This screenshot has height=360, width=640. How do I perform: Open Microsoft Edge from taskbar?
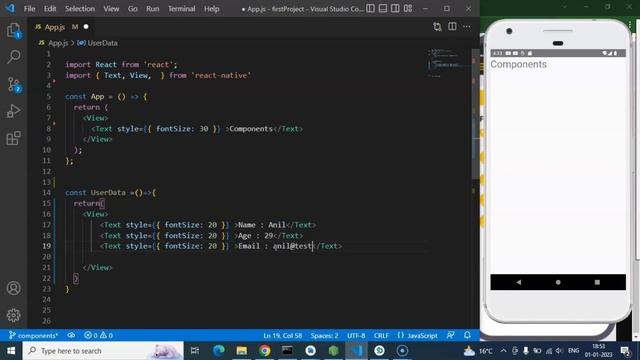[219, 351]
